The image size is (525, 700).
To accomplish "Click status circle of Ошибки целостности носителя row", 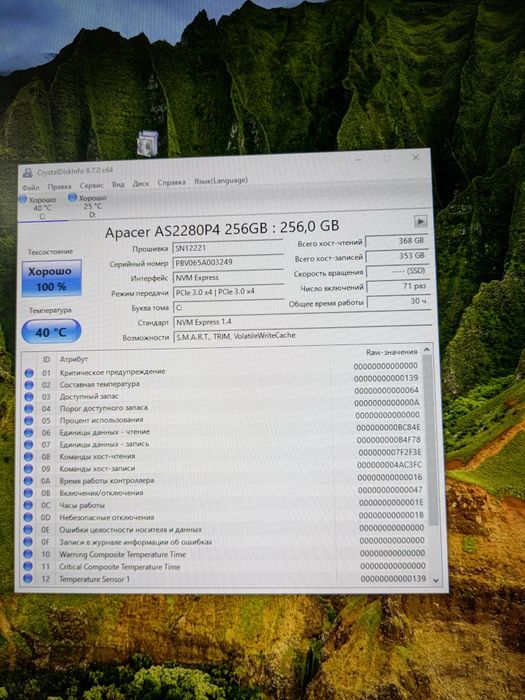I will click(28, 529).
